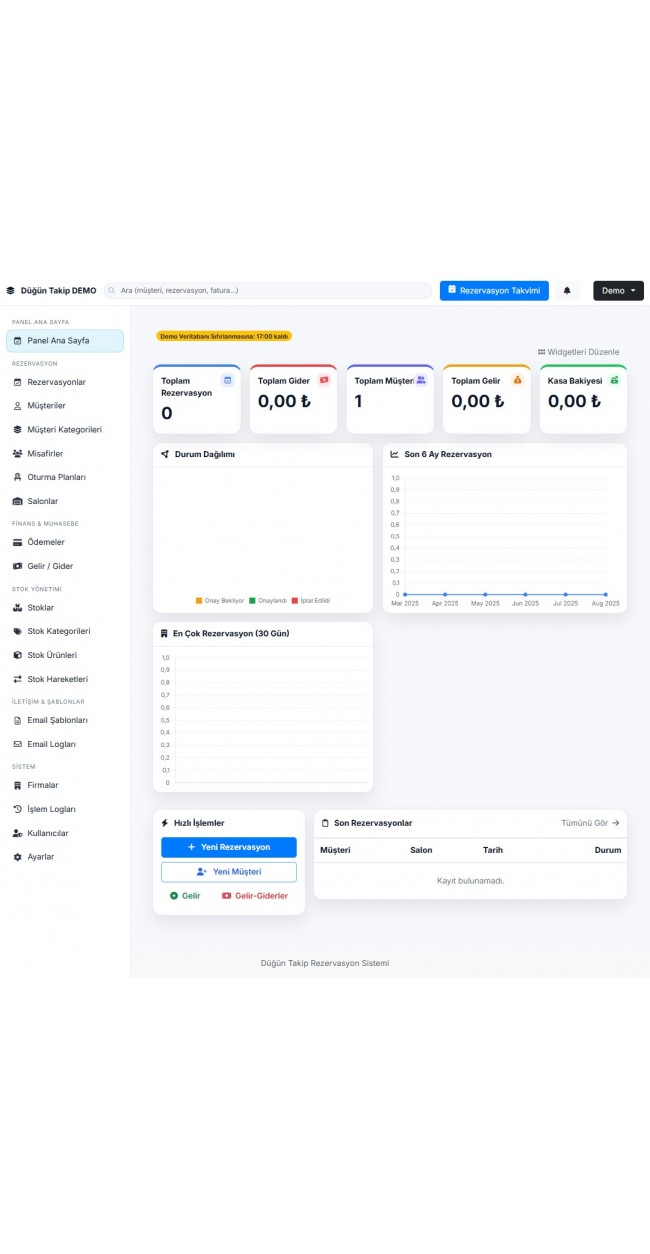Click the Yeni Rezervasyon button
Screen dimensions: 650x1254
pyautogui.click(x=229, y=847)
